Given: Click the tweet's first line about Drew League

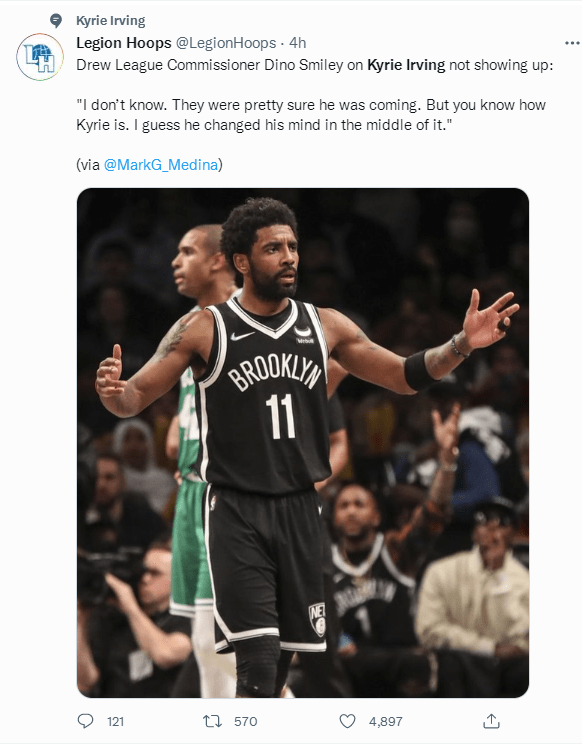Looking at the screenshot, I should [315, 65].
